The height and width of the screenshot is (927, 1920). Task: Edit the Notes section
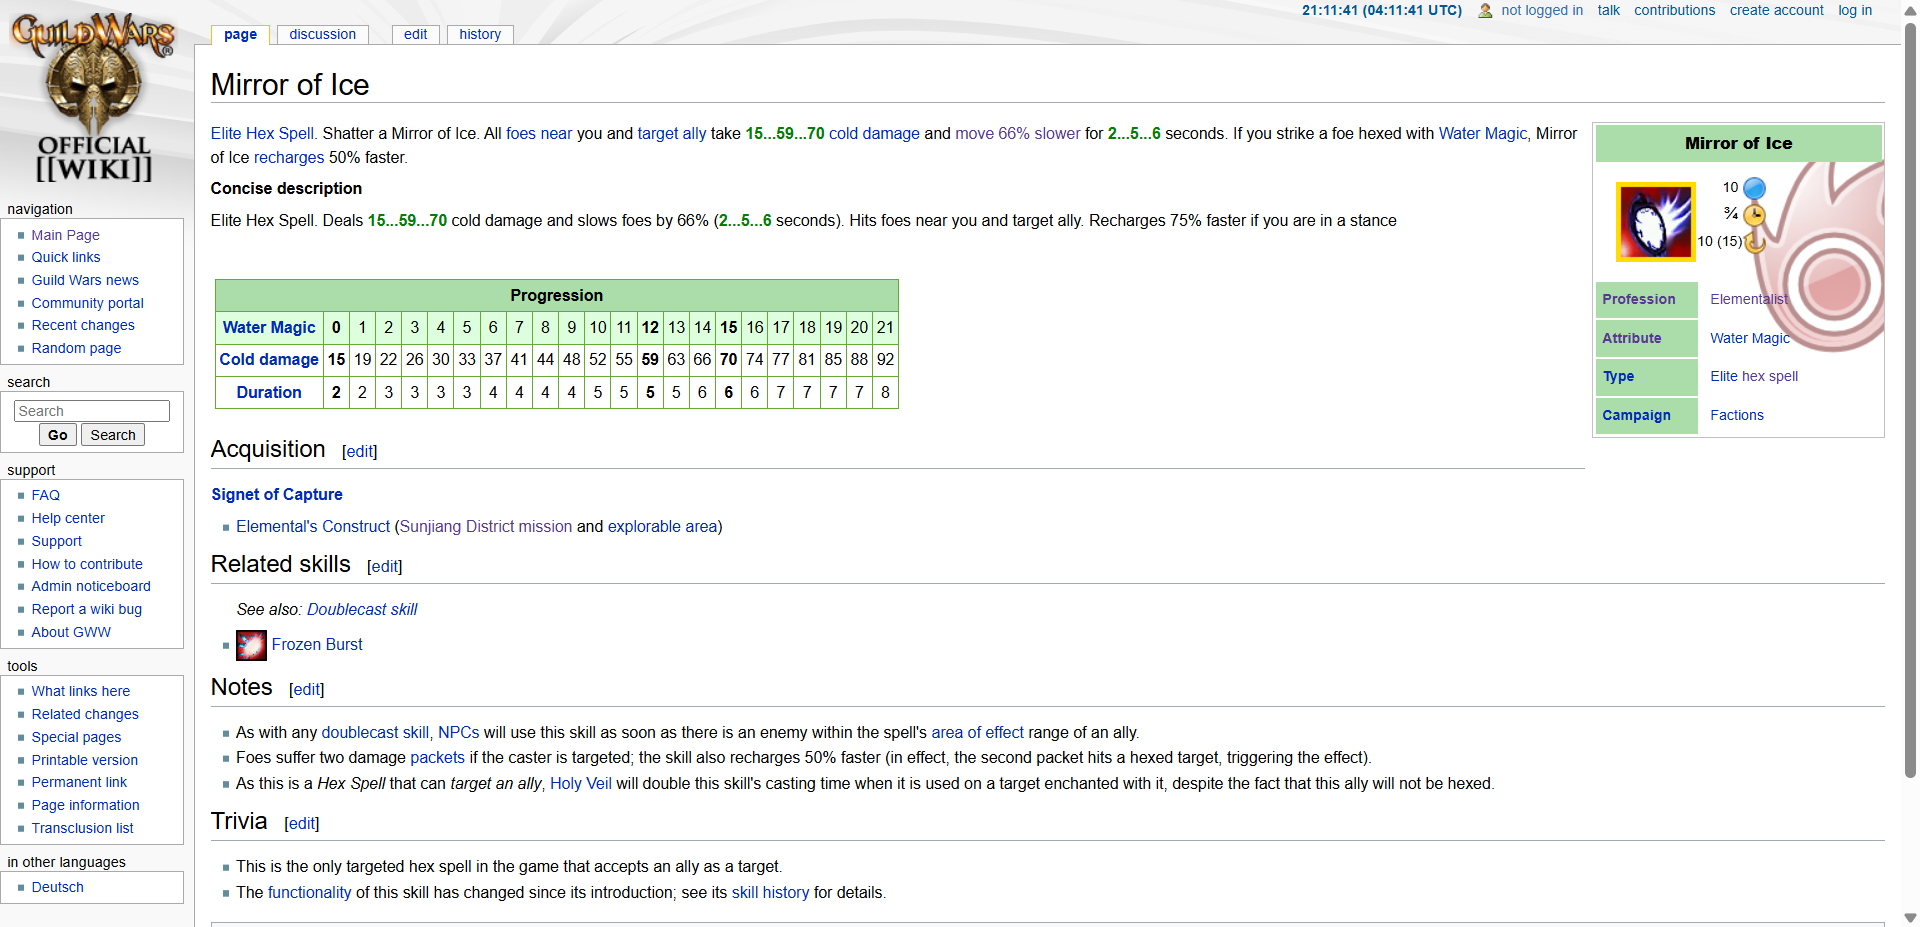307,690
